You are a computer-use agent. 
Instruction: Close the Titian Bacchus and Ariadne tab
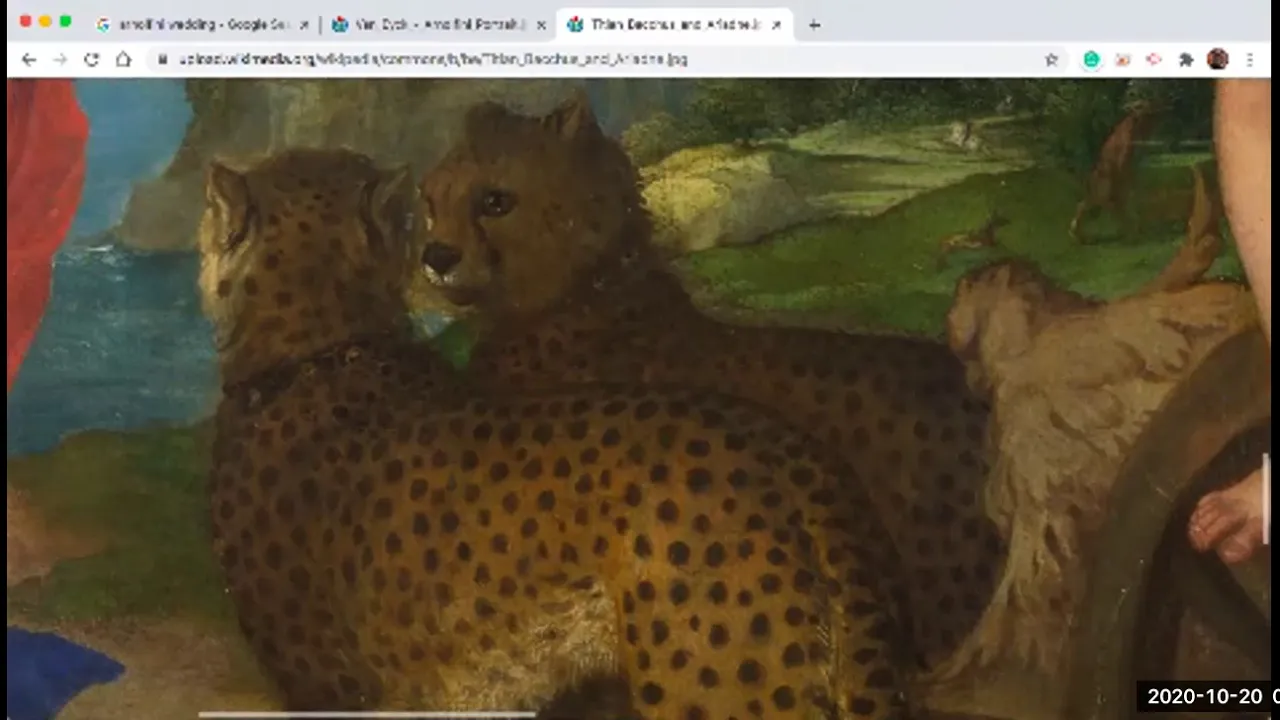[776, 25]
